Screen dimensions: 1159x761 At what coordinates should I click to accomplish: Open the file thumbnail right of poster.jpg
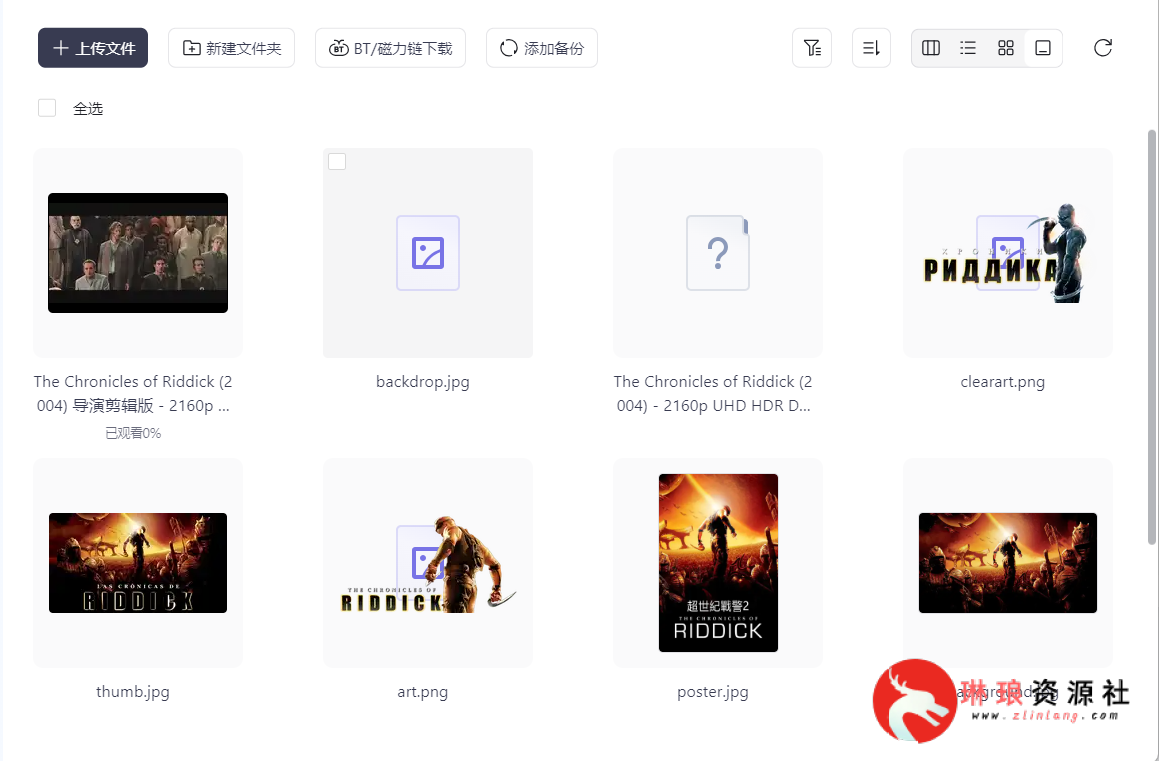(1007, 563)
